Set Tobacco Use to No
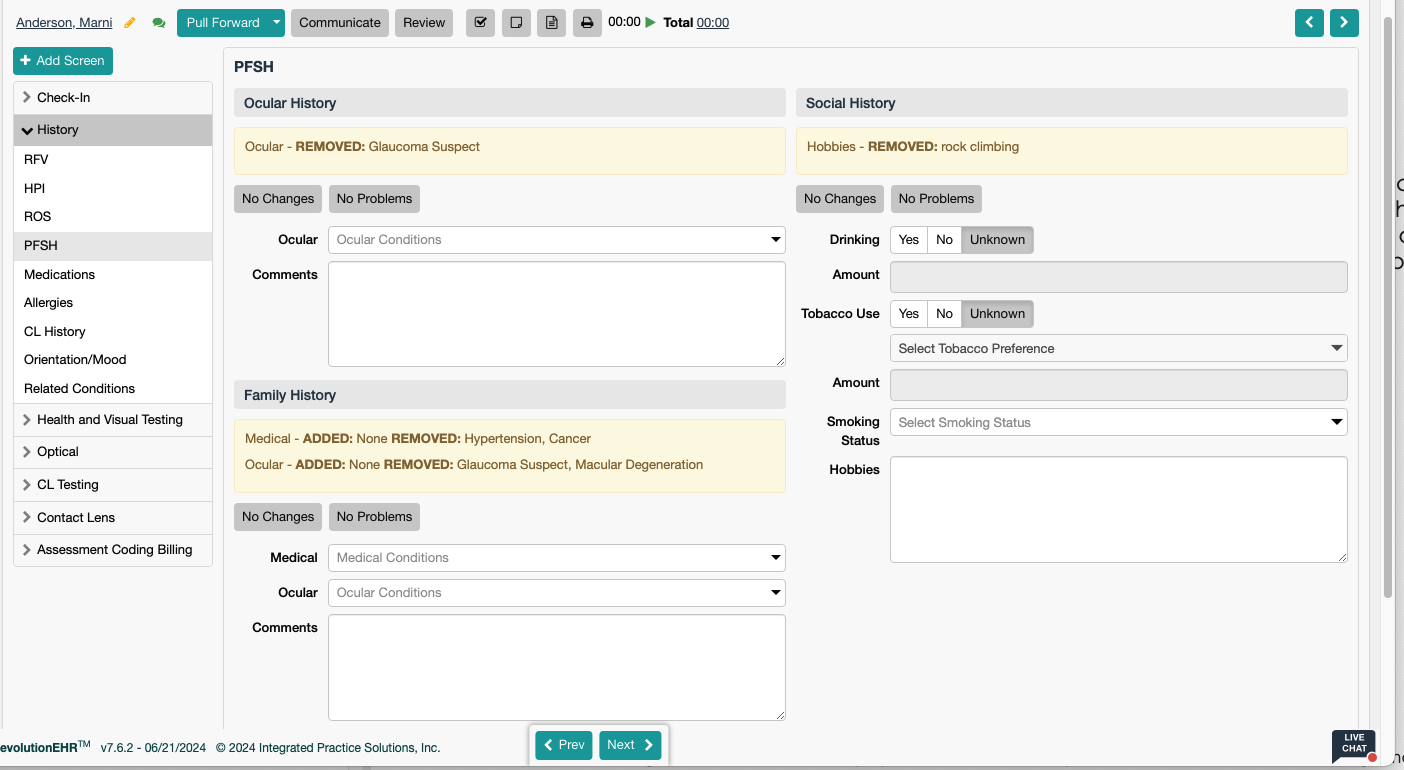The height and width of the screenshot is (770, 1404). coord(945,314)
